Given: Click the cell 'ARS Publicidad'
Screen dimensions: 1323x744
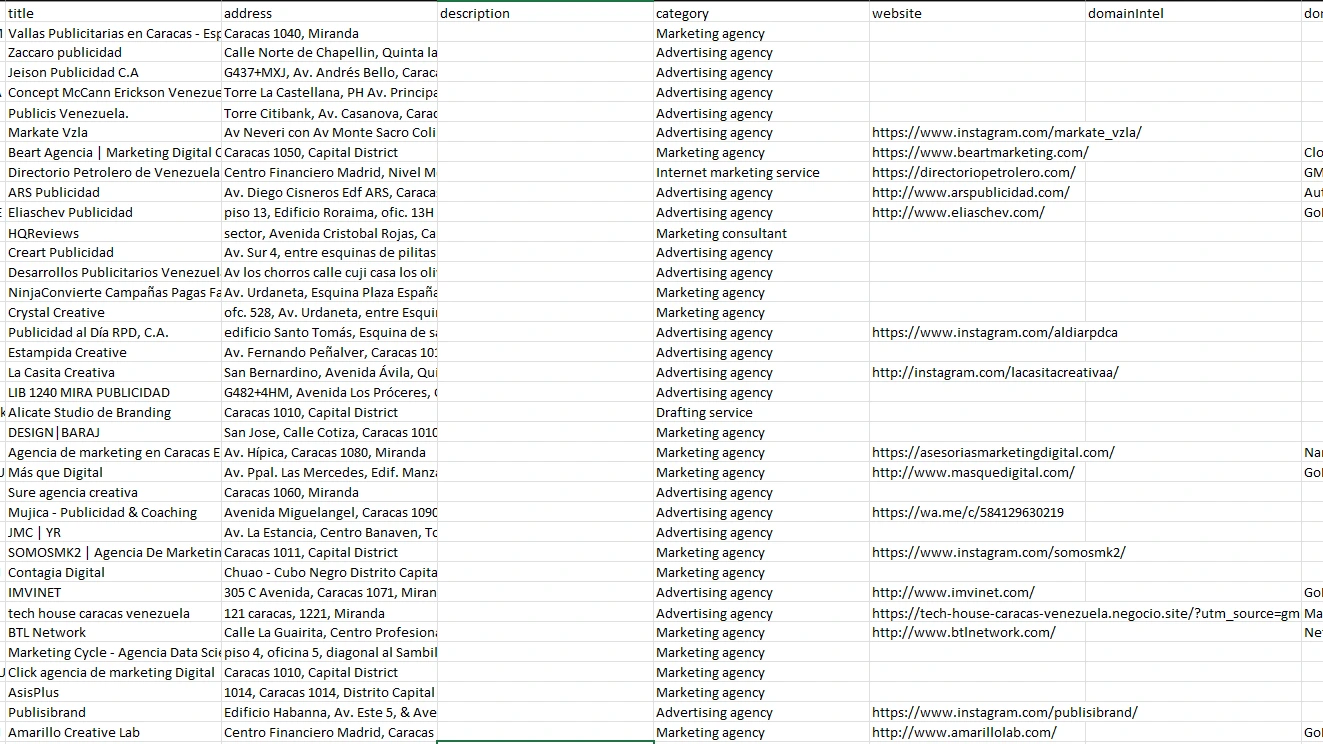Looking at the screenshot, I should [x=113, y=193].
